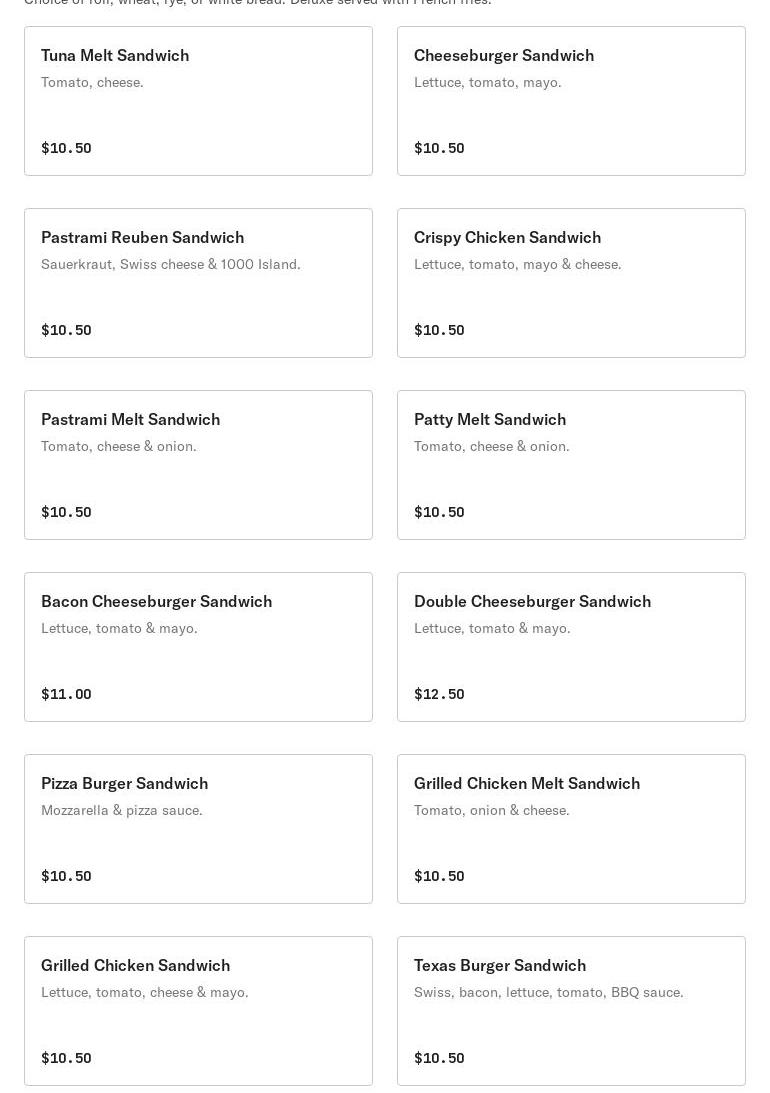Click the Swiss, bacon, BBQ sauce description
Screen dimensions: 770x1093
click(548, 992)
